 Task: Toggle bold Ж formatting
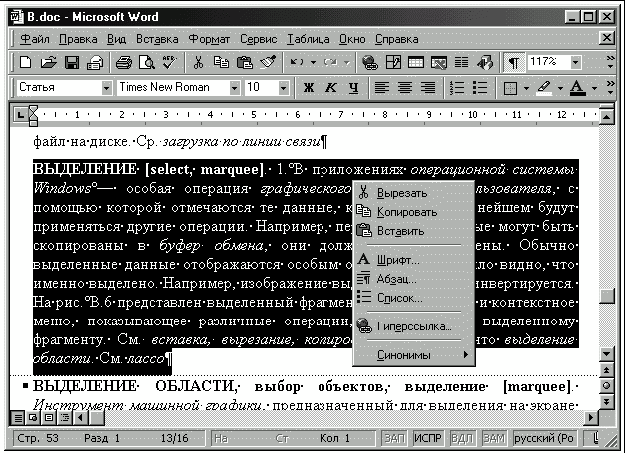(x=308, y=87)
